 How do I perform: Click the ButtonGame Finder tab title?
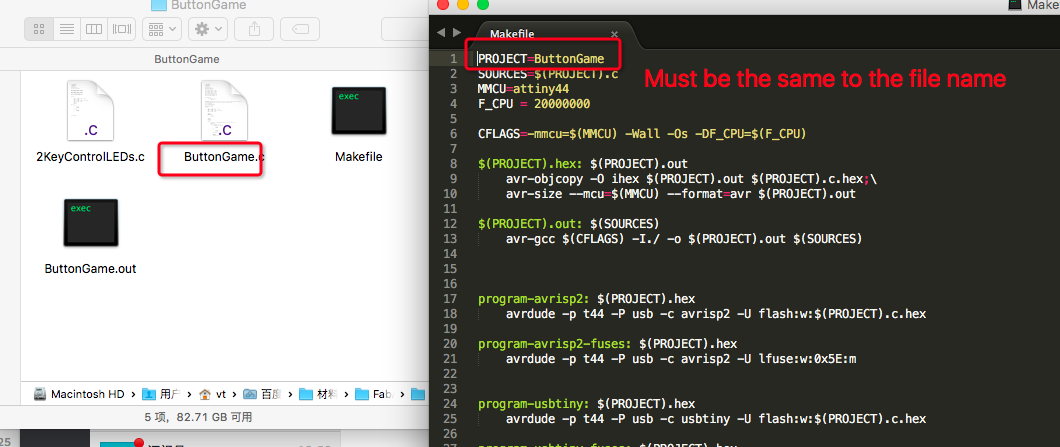click(x=187, y=59)
